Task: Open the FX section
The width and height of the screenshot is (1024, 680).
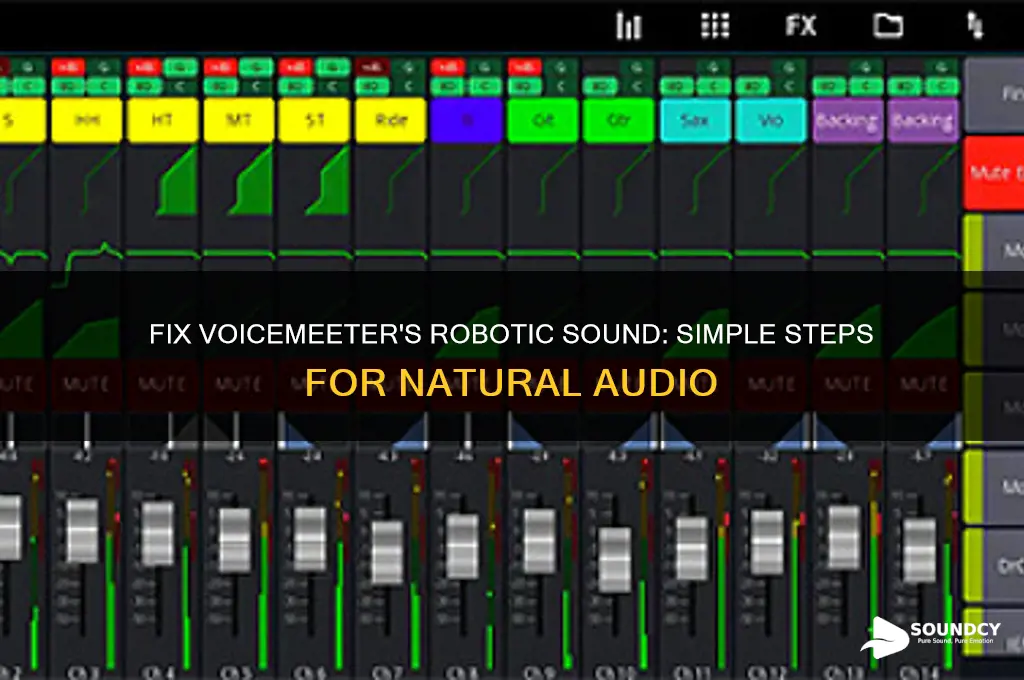Action: 801,26
